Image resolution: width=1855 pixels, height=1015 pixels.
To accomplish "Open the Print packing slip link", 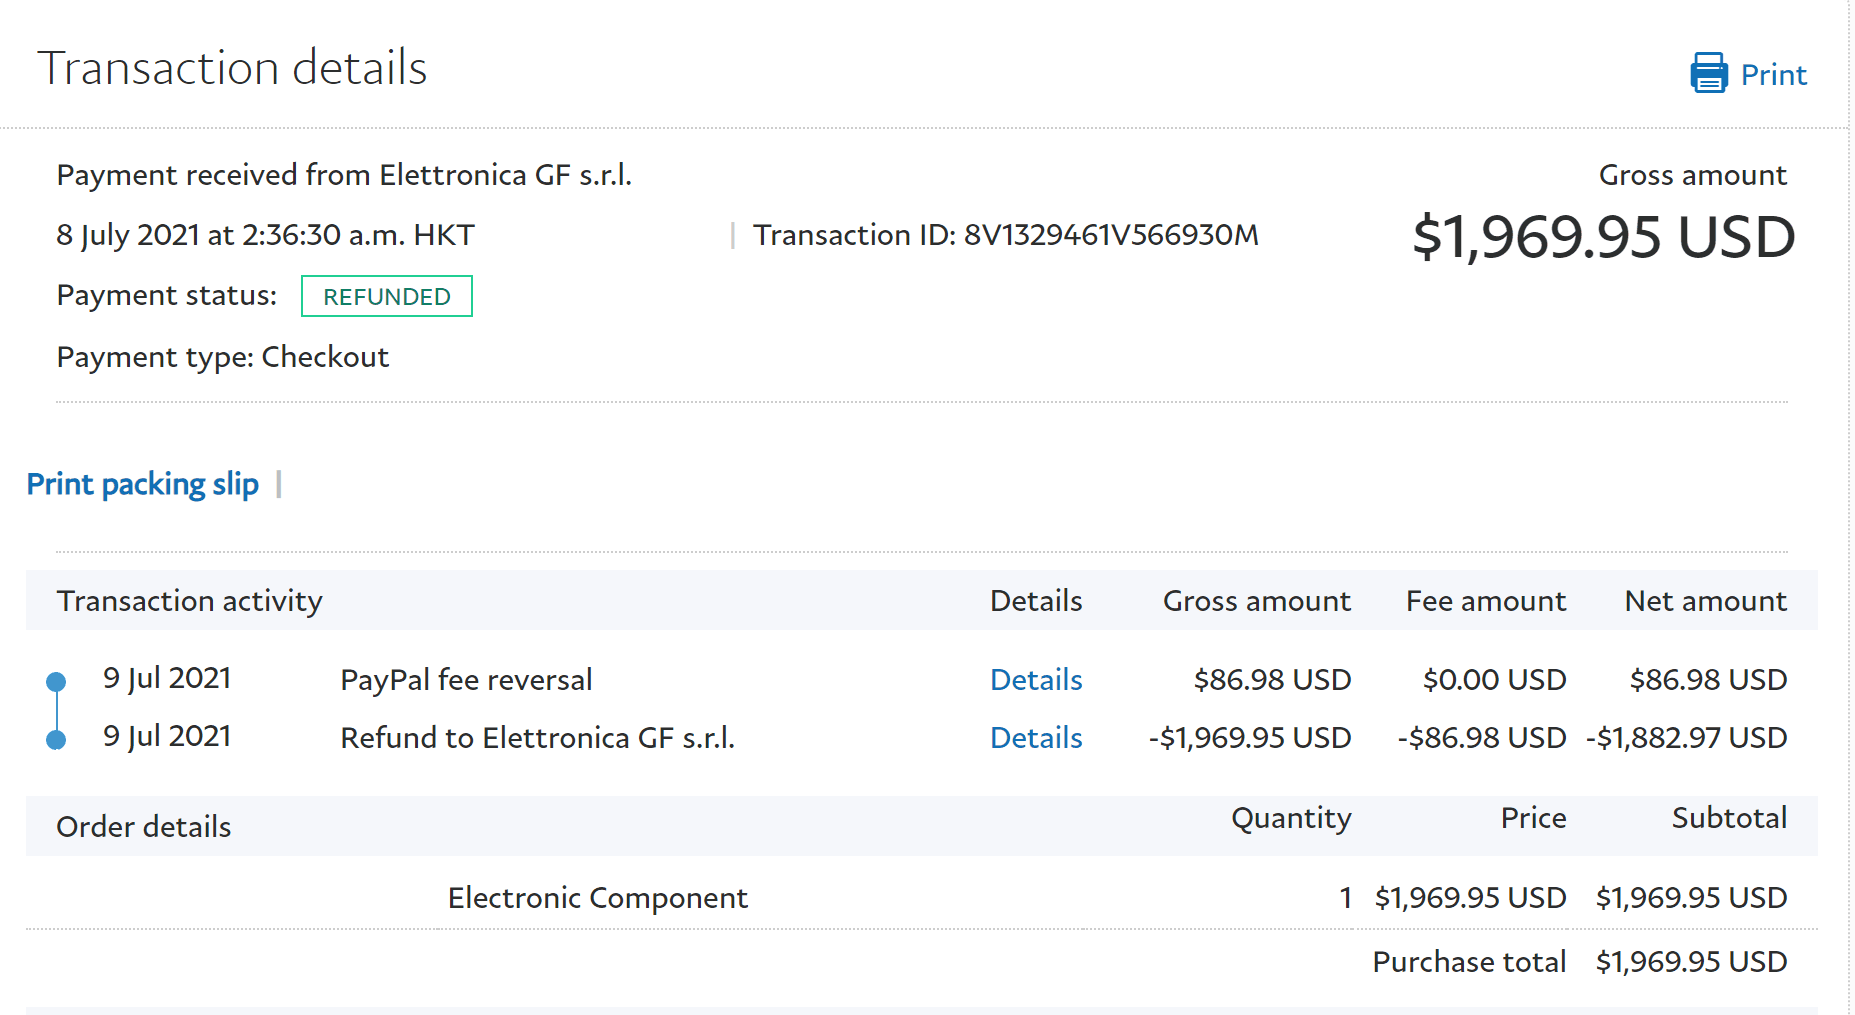I will 142,484.
